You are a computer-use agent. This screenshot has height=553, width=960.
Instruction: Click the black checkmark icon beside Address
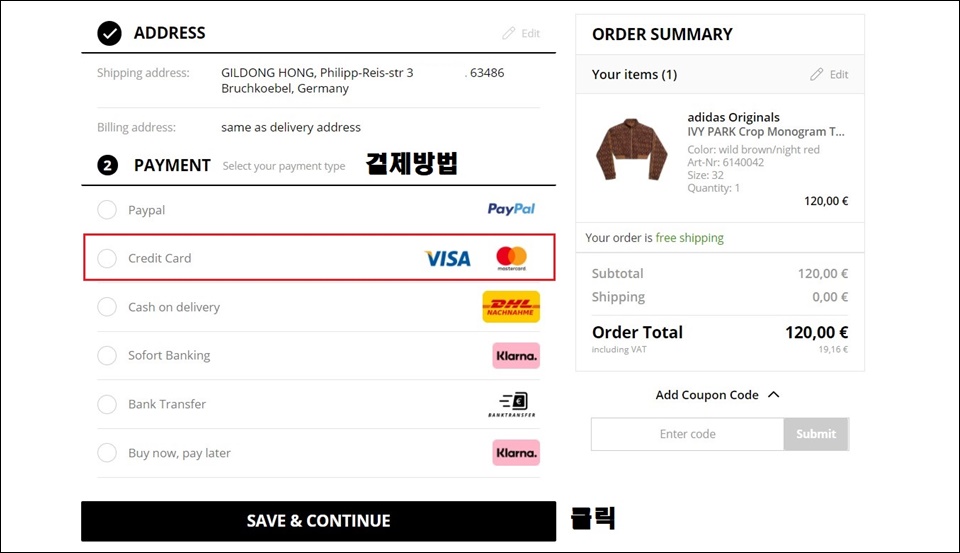click(x=109, y=33)
